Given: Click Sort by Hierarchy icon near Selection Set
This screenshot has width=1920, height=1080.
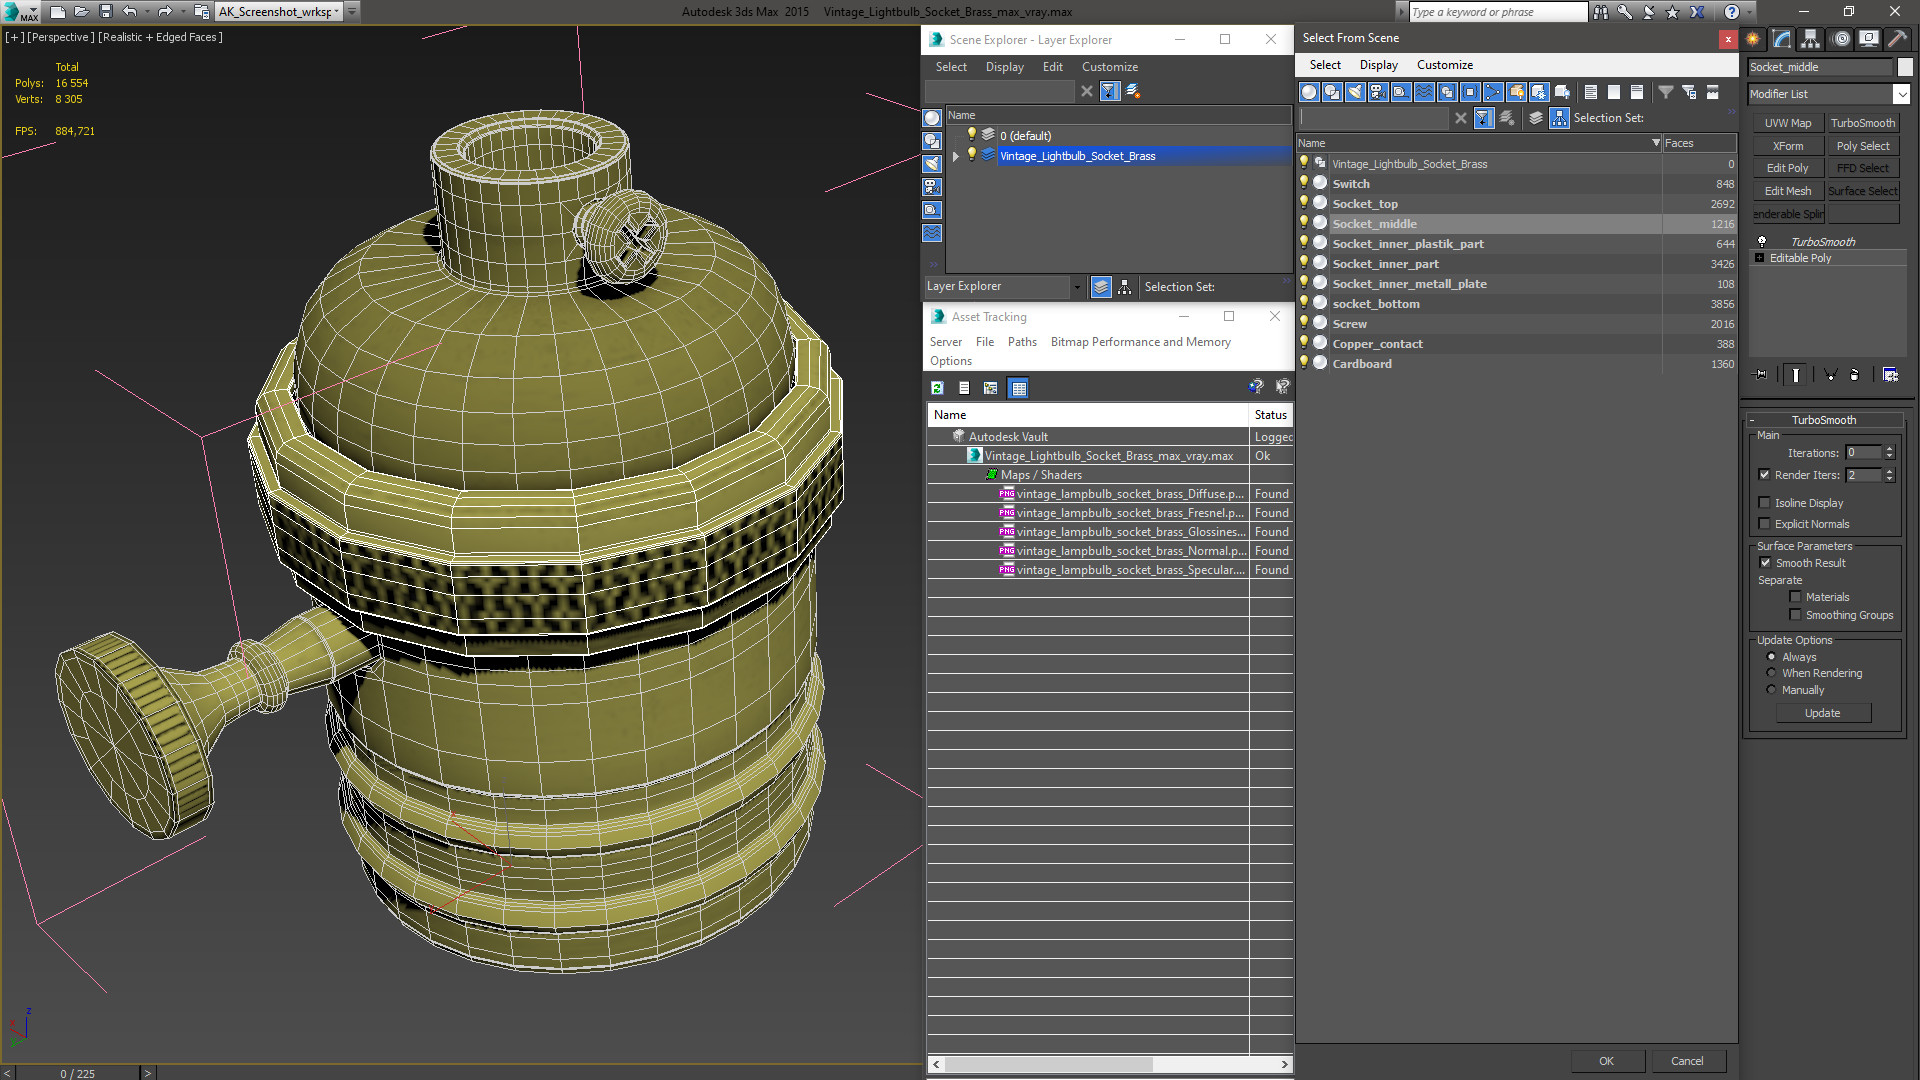Looking at the screenshot, I should [x=1559, y=118].
